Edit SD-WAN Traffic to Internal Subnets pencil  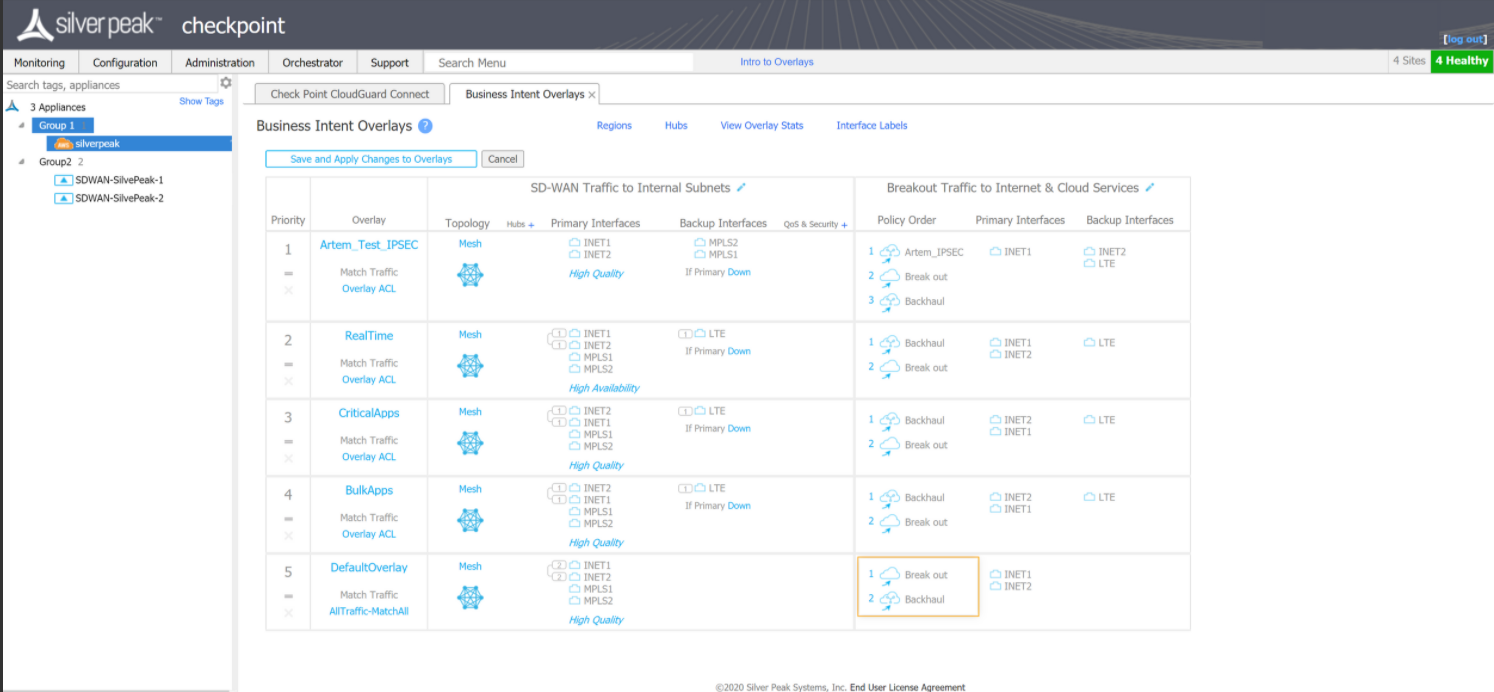click(741, 188)
